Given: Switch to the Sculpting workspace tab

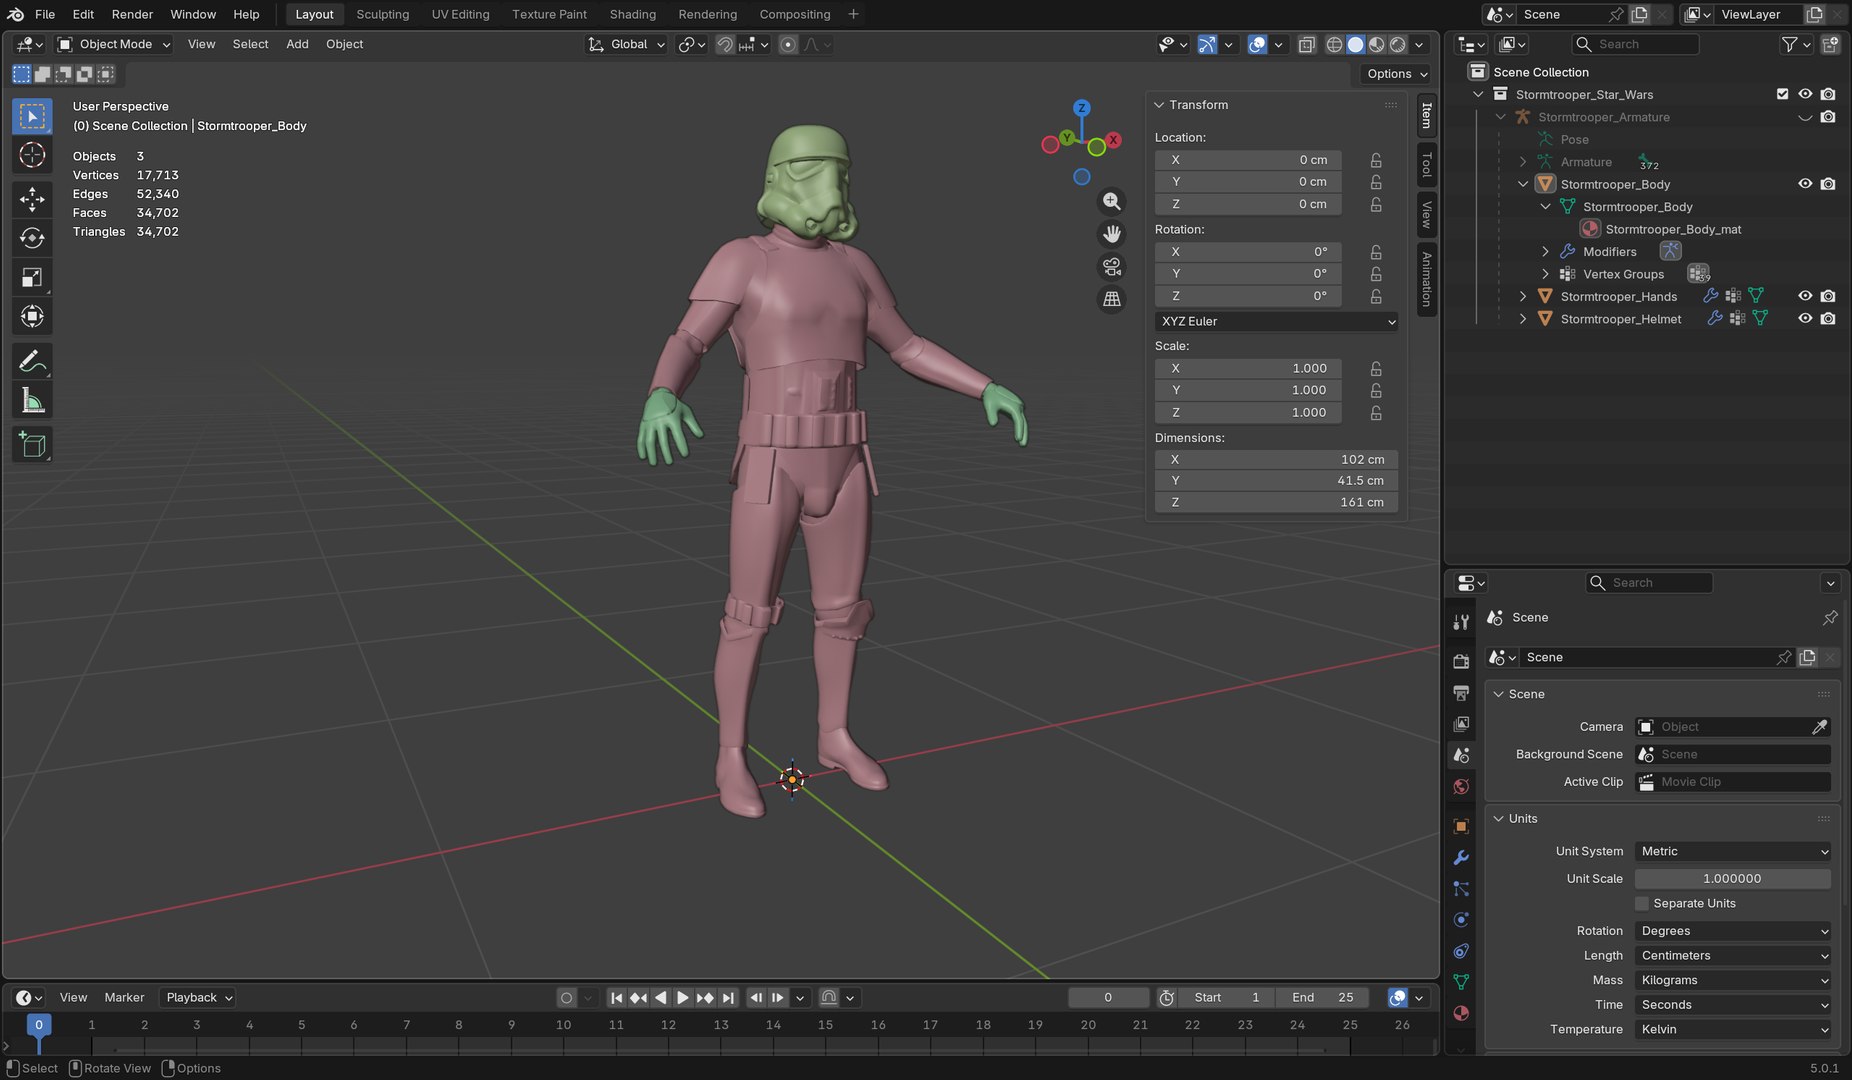Looking at the screenshot, I should (382, 14).
